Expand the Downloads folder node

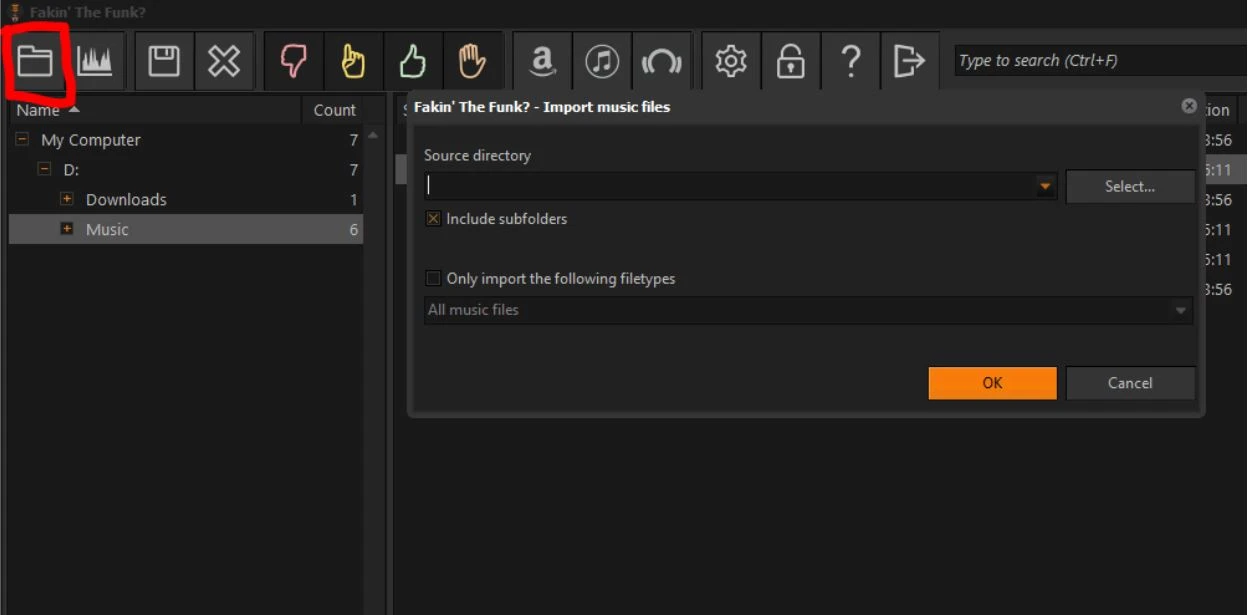point(67,200)
